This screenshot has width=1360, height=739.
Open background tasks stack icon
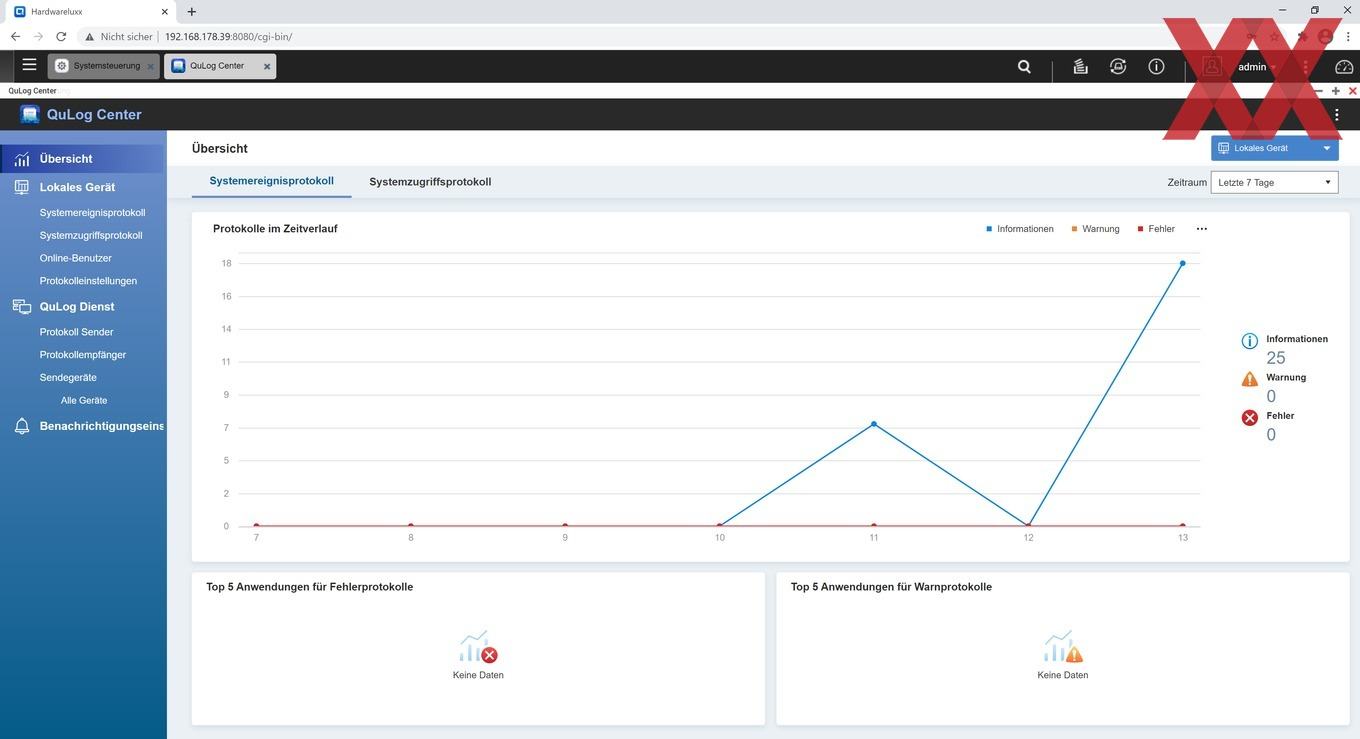[x=1080, y=67]
